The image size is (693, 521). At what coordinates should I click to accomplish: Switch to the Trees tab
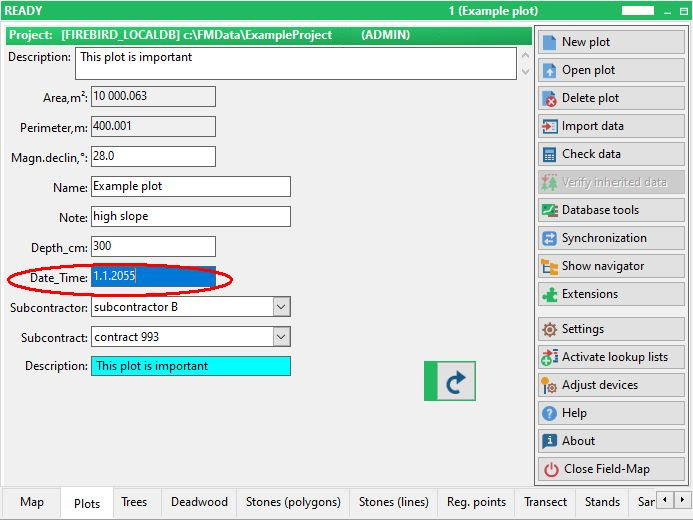(134, 502)
